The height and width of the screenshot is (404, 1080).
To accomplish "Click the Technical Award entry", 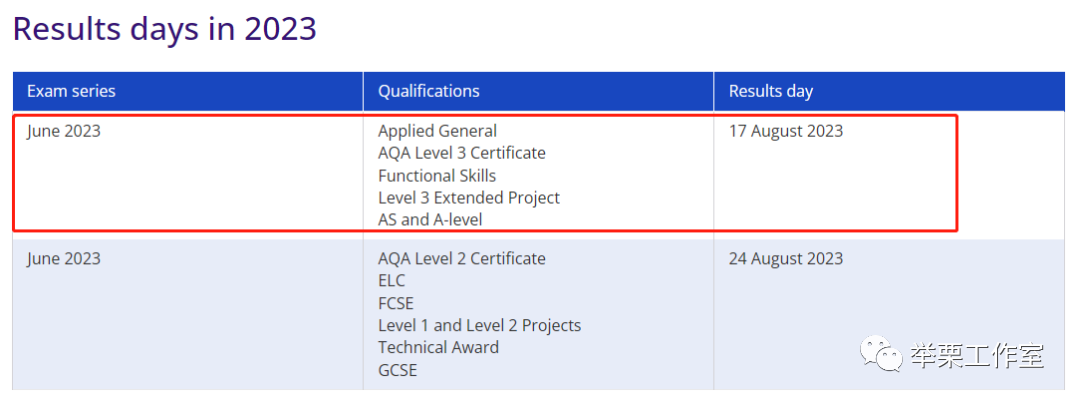I will coord(438,348).
